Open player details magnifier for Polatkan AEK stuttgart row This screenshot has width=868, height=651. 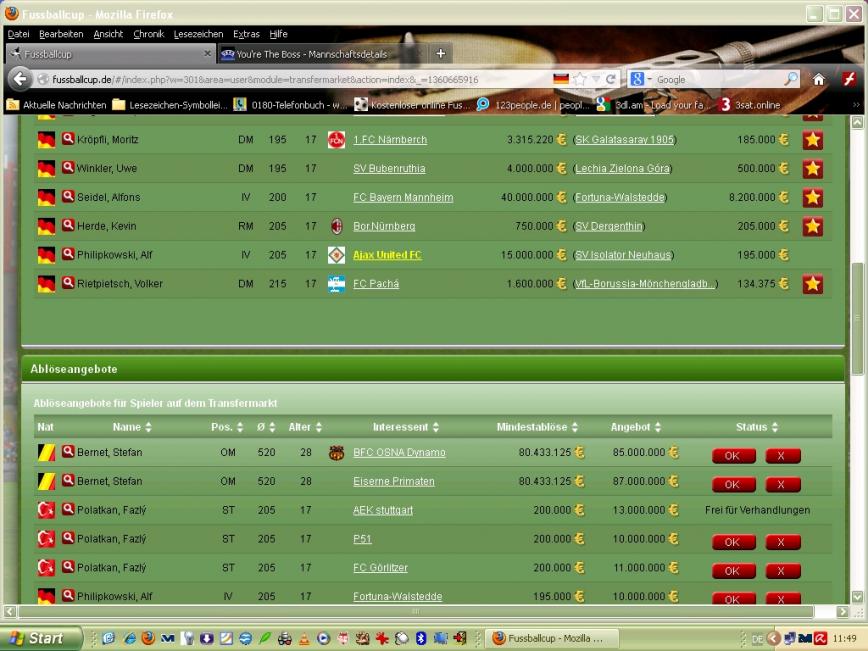point(68,510)
